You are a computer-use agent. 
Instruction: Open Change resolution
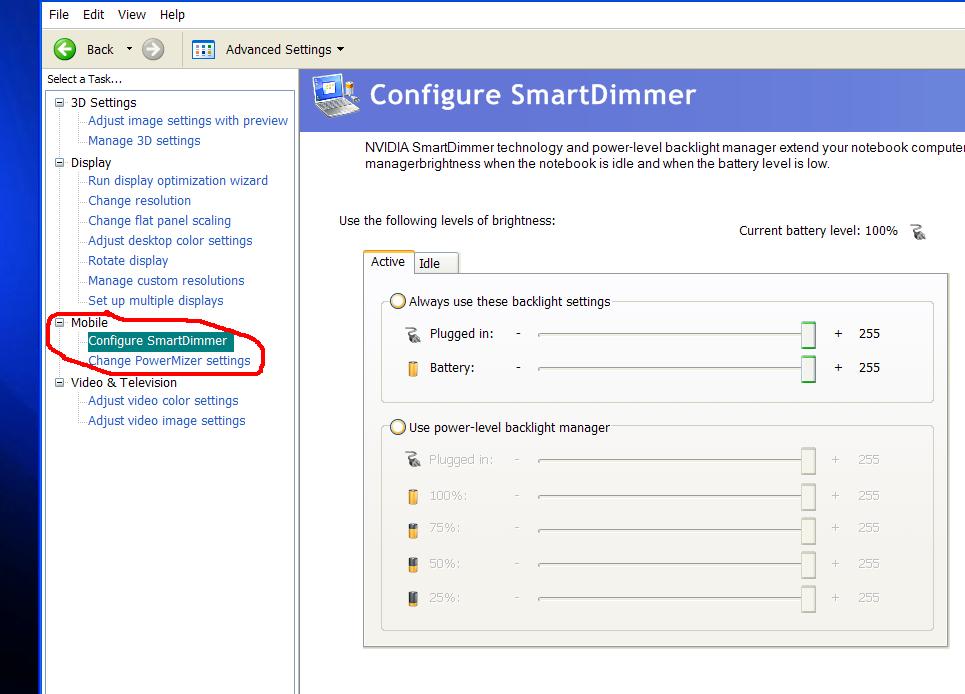139,201
